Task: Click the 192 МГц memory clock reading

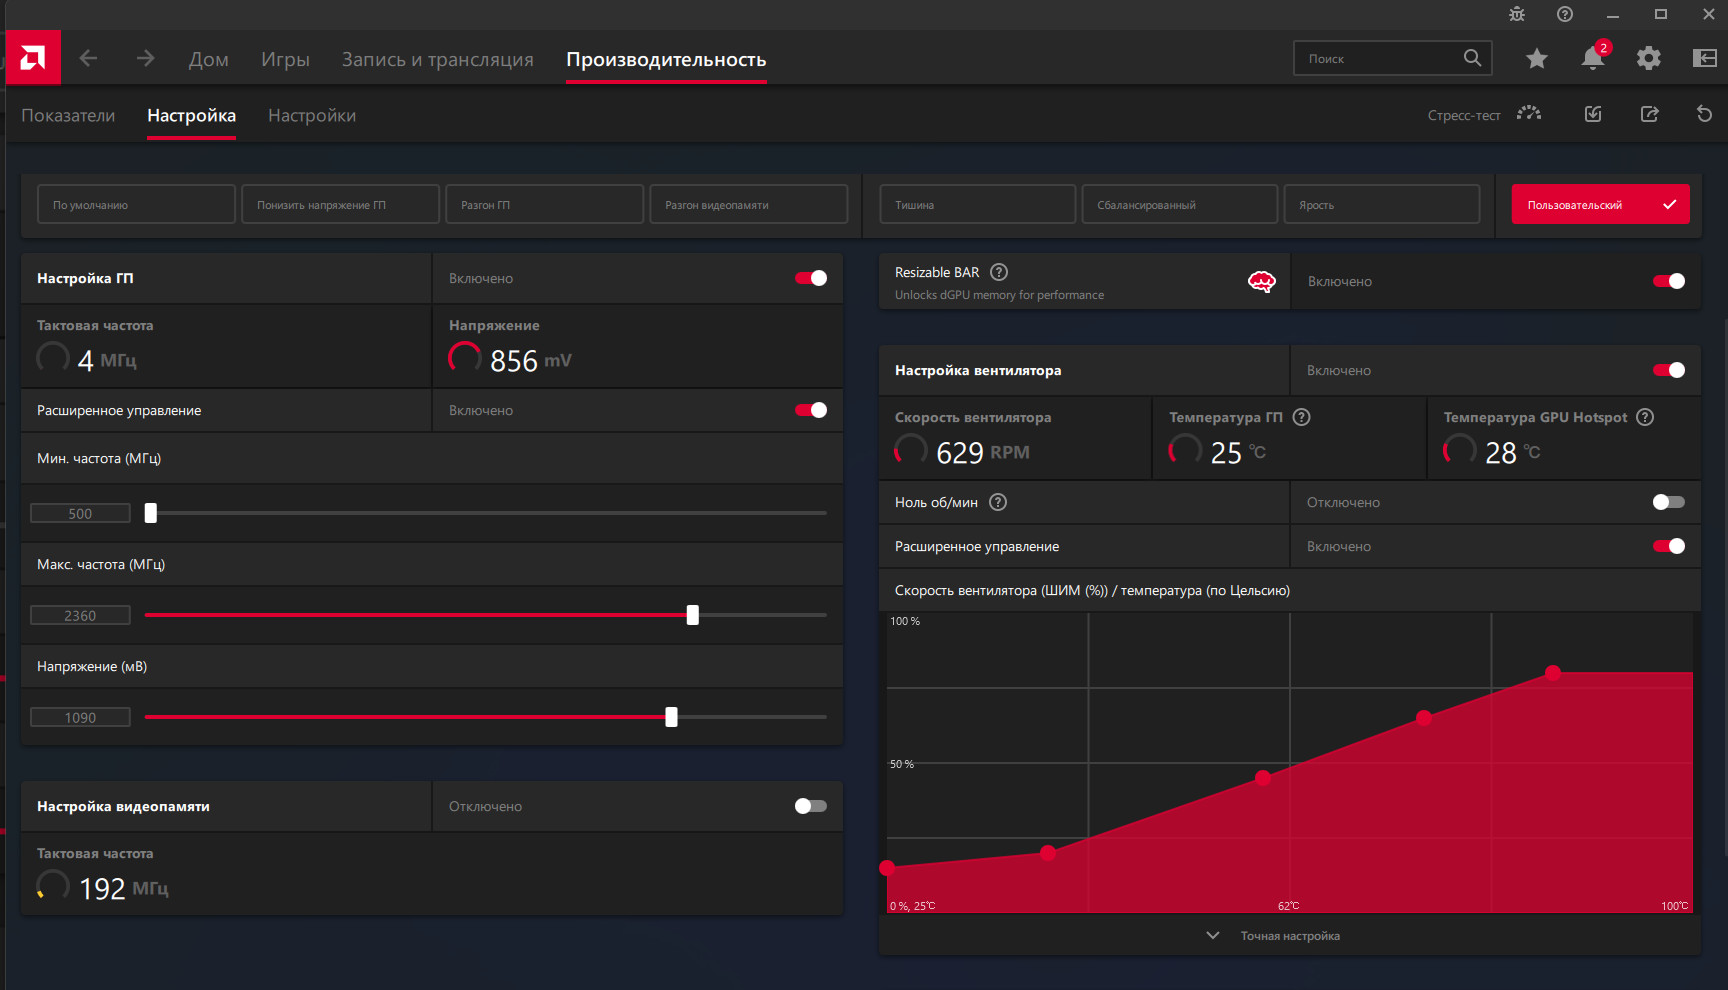Action: click(124, 888)
